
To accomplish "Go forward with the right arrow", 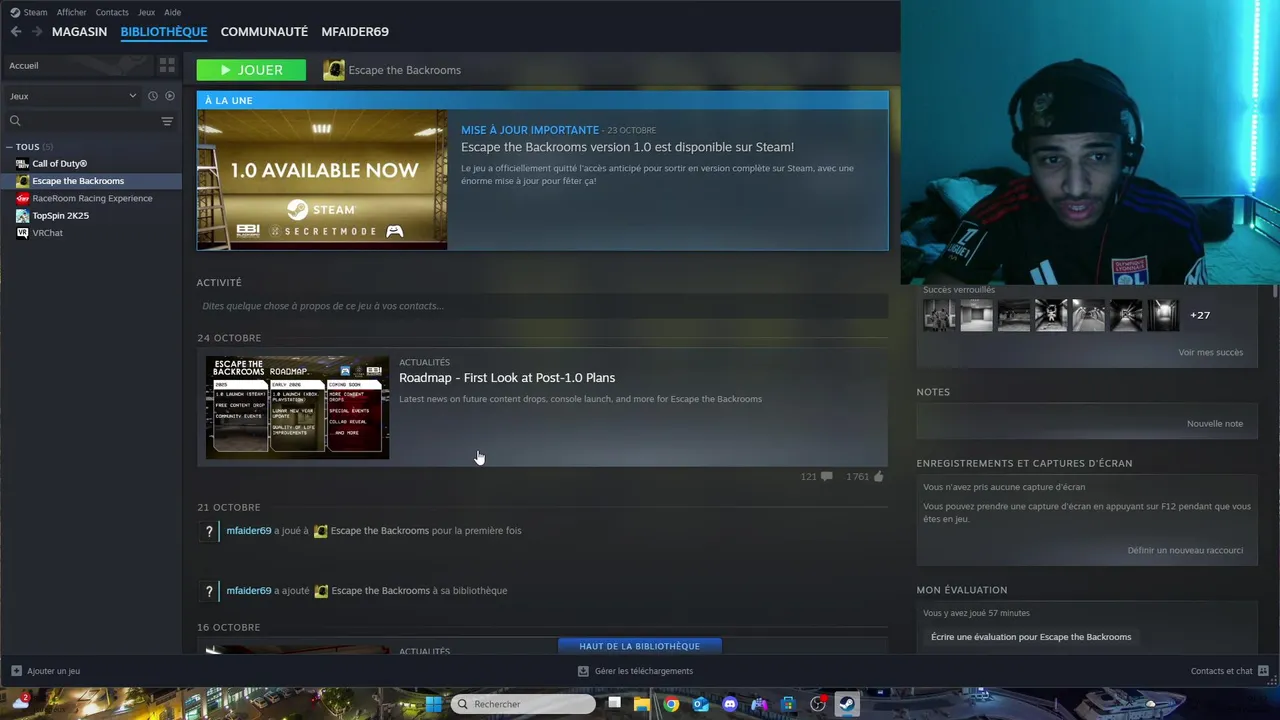I will point(37,32).
